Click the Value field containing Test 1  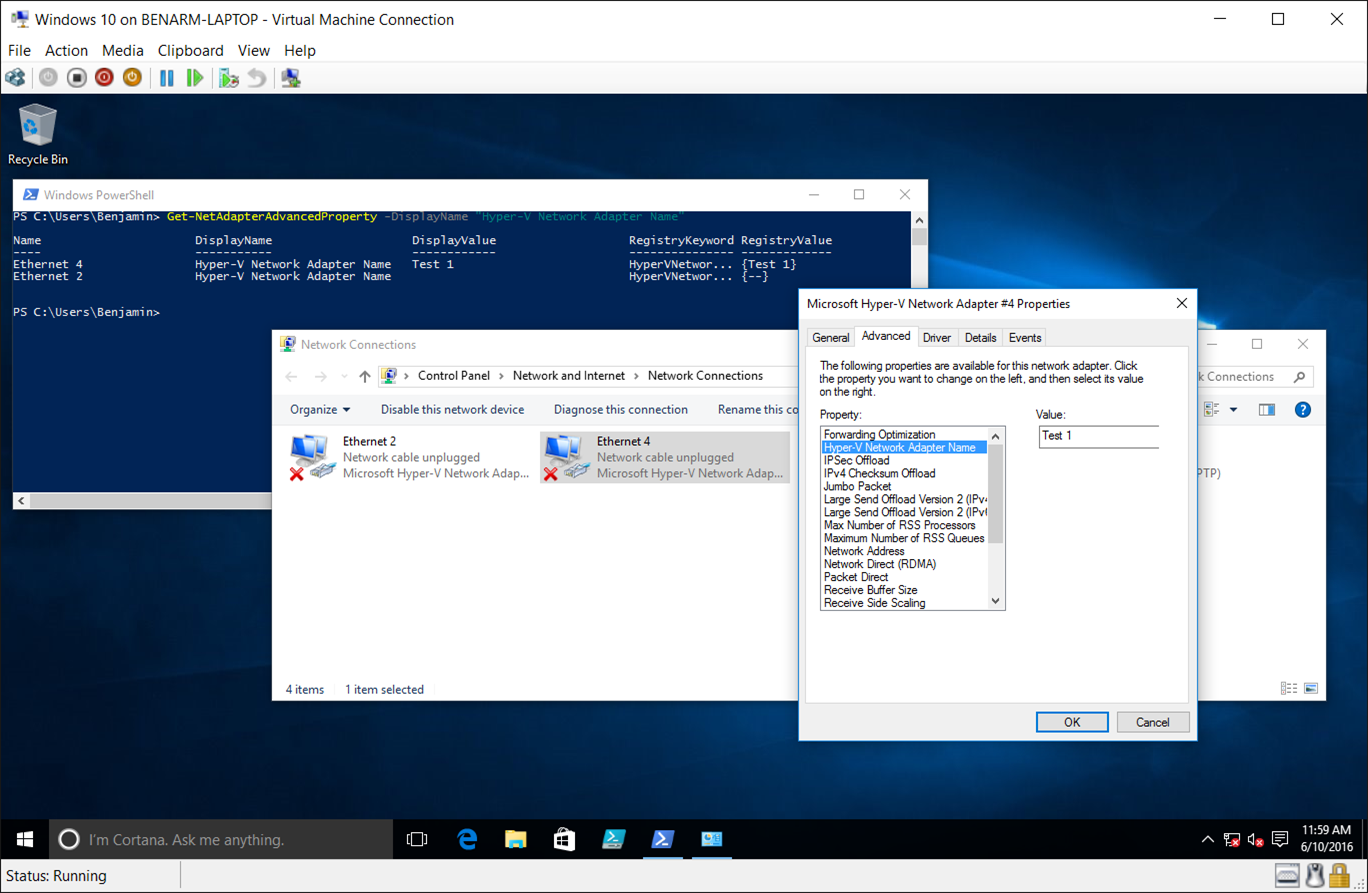tap(1099, 436)
